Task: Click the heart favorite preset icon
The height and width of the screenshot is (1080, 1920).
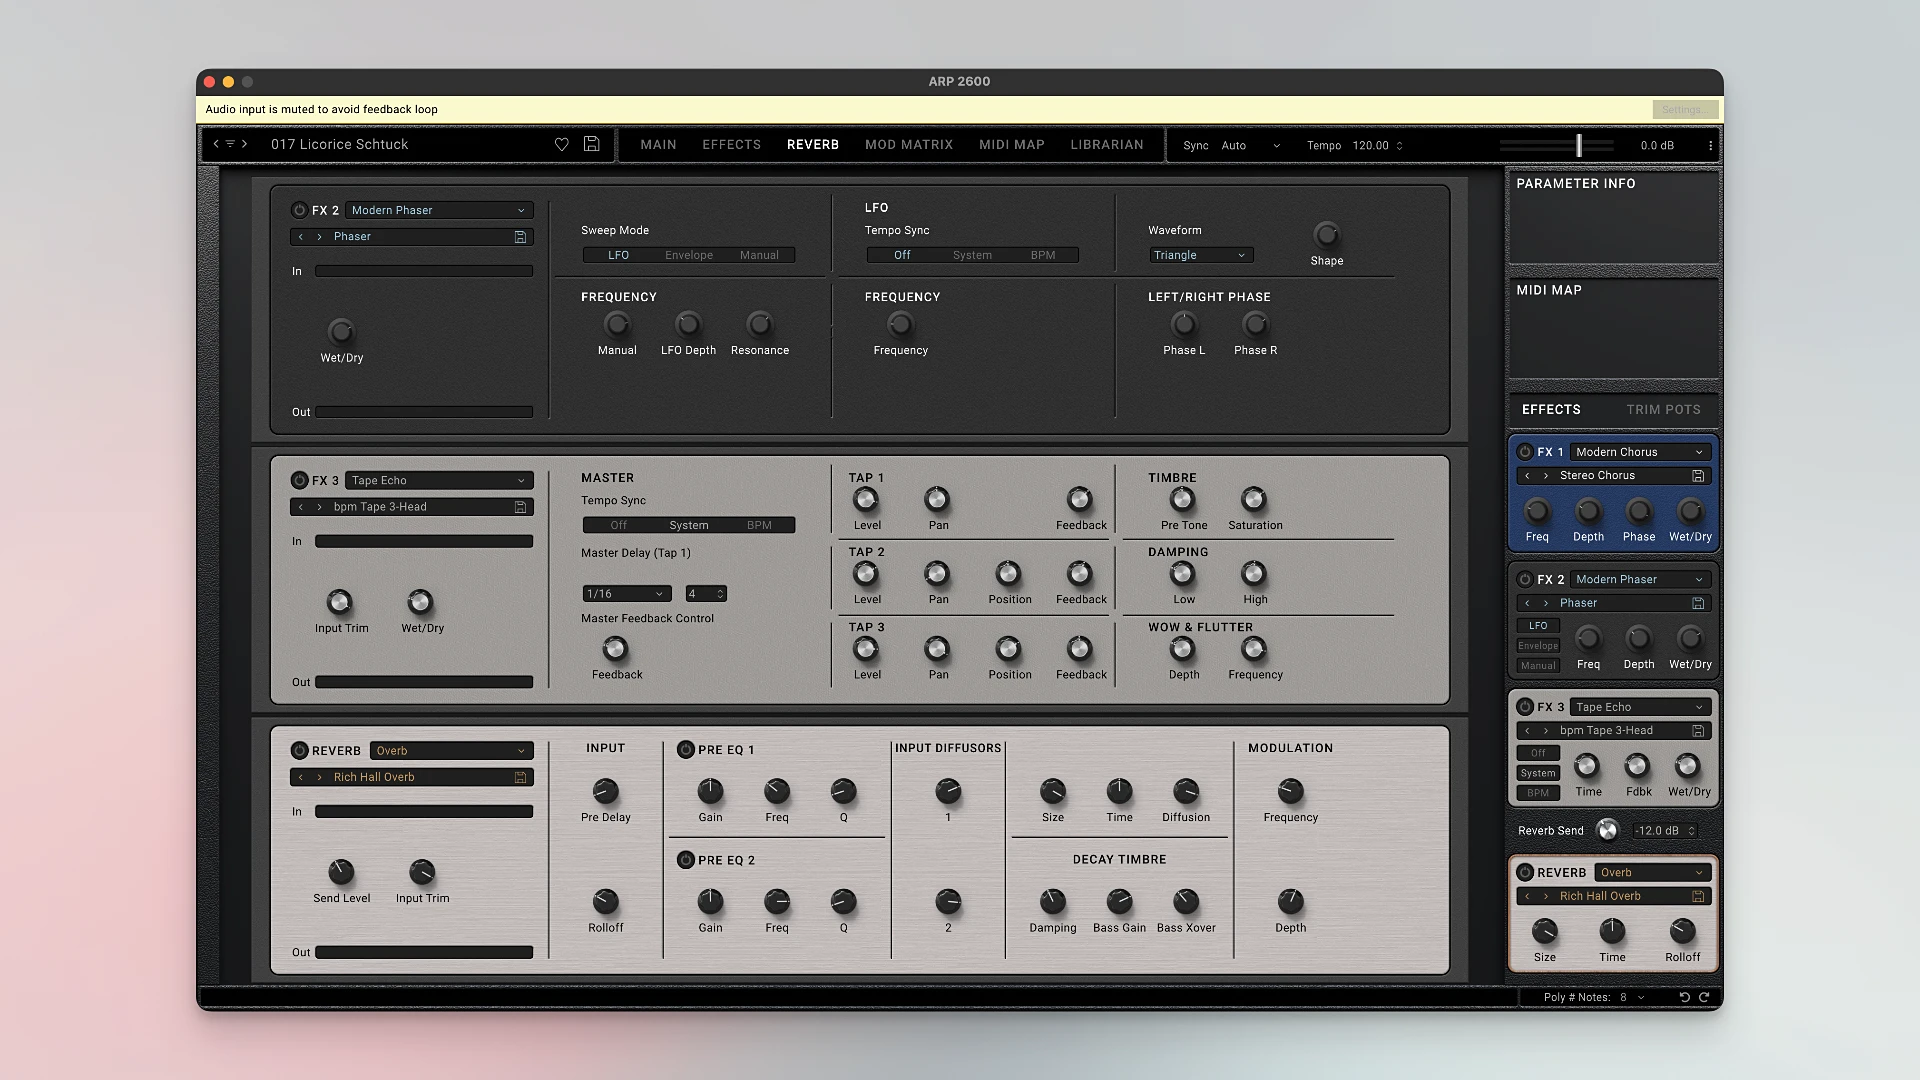Action: [562, 145]
